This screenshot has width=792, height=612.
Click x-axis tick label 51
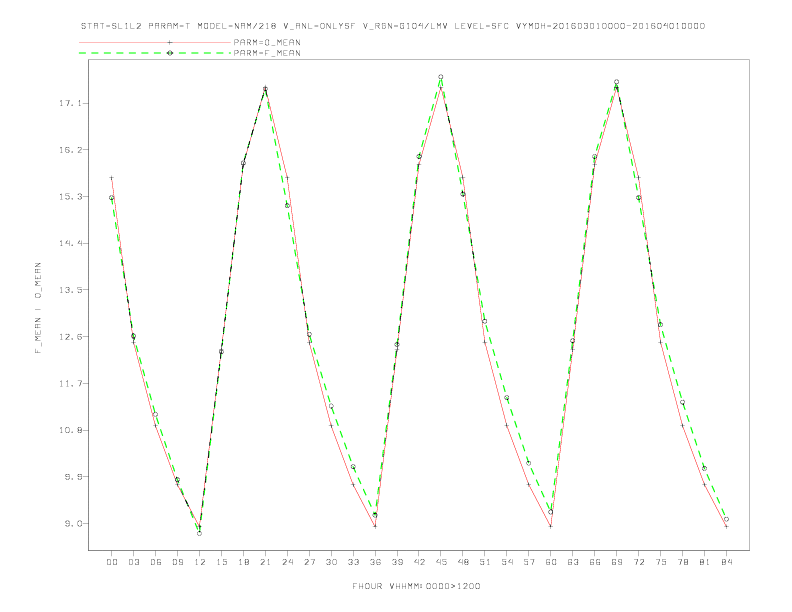click(485, 562)
